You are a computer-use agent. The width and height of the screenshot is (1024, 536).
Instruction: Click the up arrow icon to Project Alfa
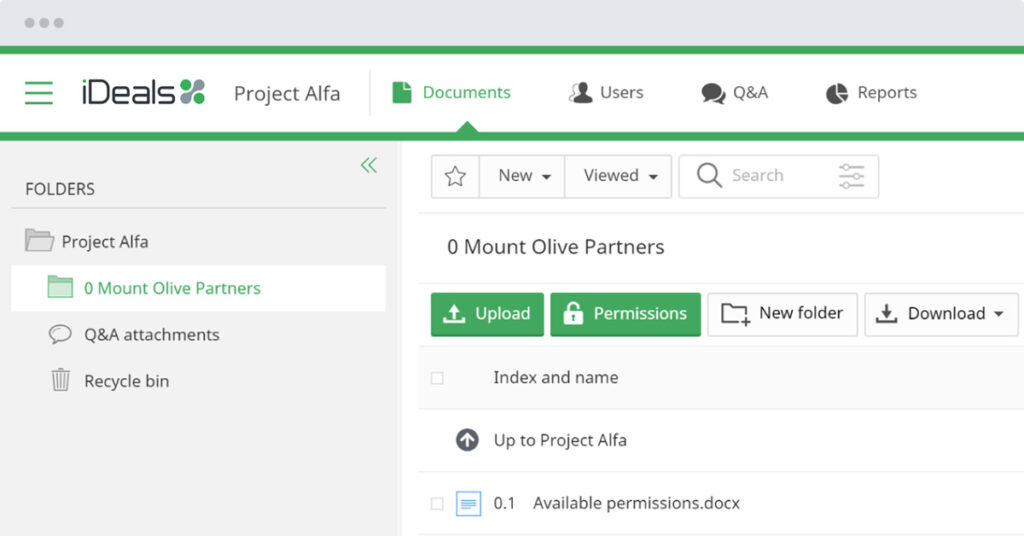click(x=467, y=440)
